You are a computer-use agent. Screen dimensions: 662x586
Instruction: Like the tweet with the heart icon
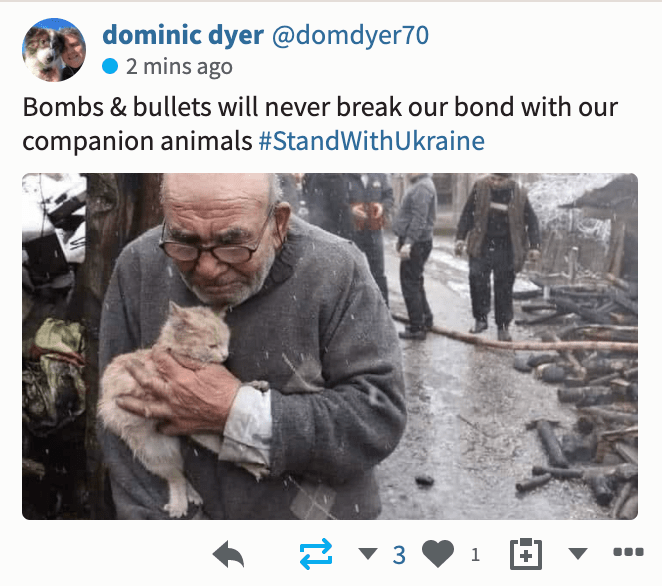[438, 553]
